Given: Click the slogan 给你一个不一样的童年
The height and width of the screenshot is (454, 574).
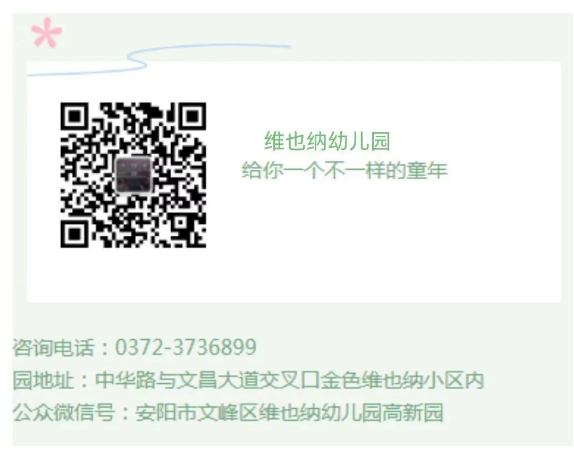Looking at the screenshot, I should pos(344,170).
